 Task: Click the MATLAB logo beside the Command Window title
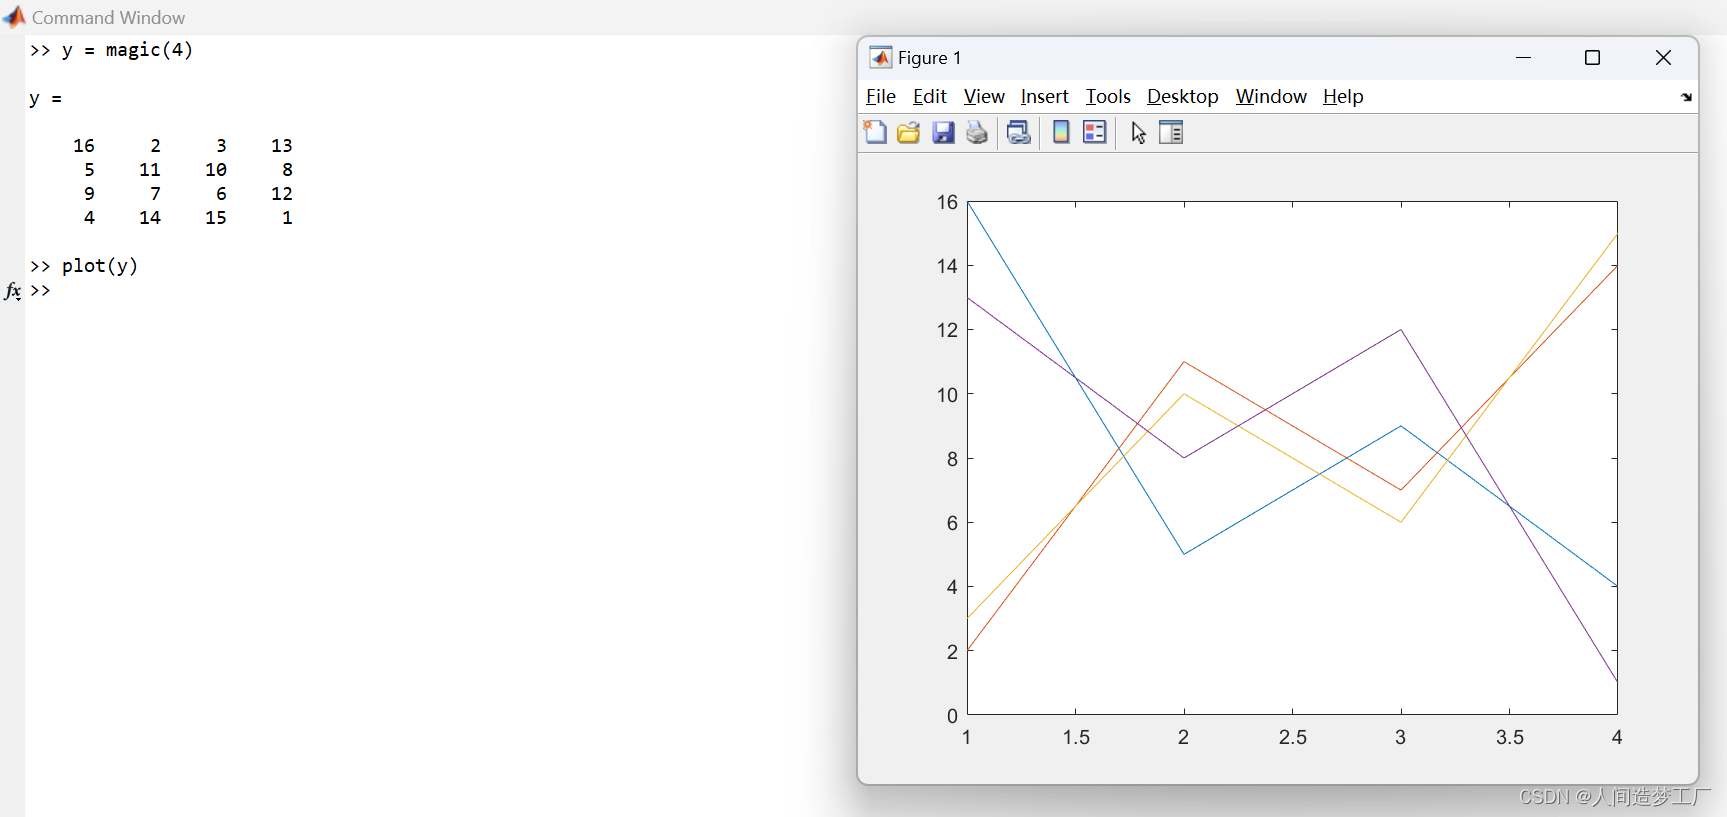click(14, 17)
